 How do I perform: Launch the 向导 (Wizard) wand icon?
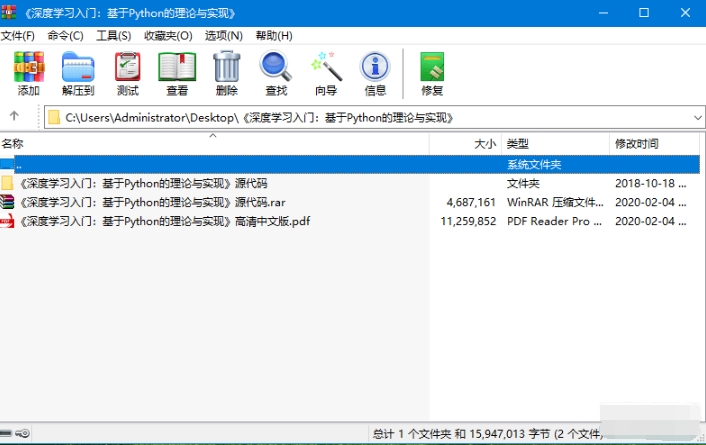pyautogui.click(x=326, y=67)
